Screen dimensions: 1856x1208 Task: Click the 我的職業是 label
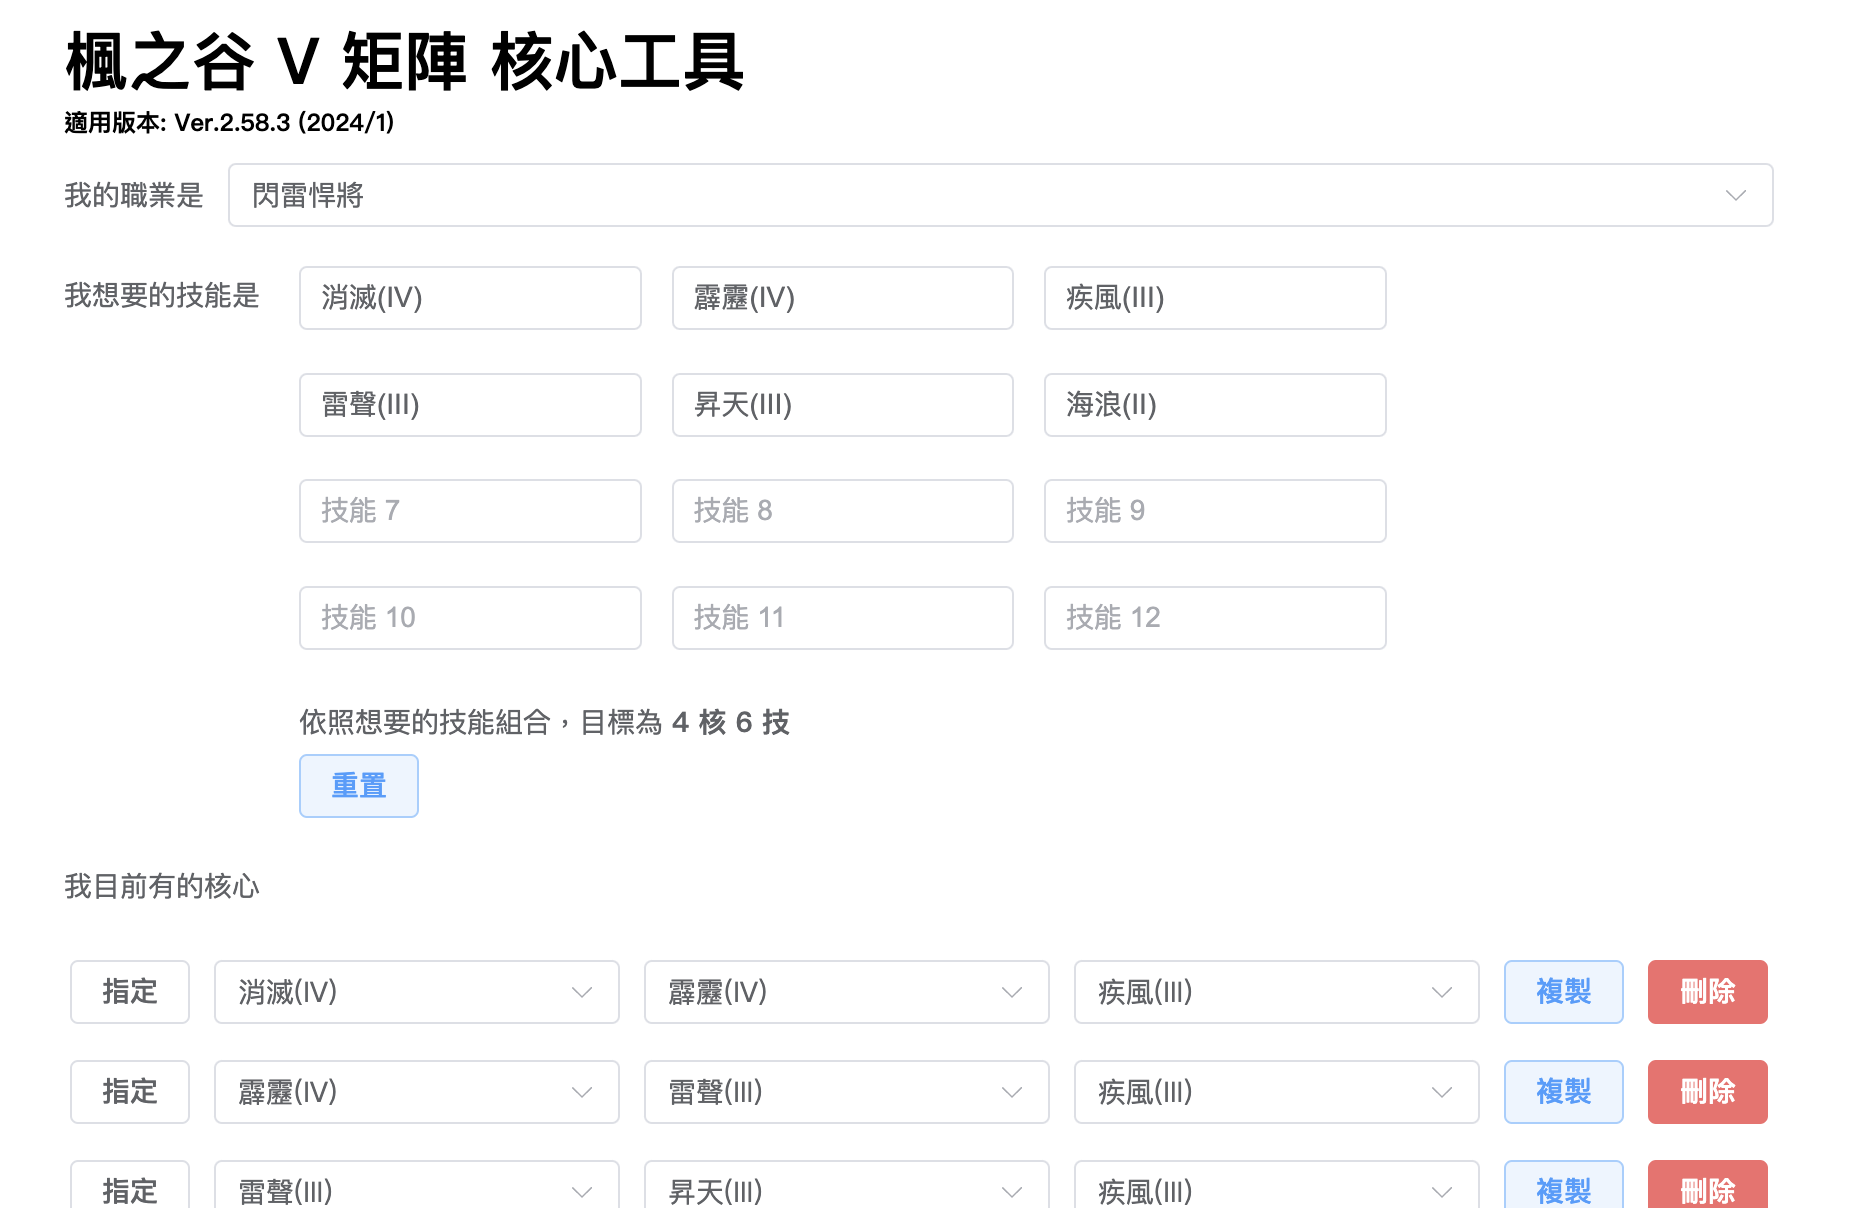134,195
